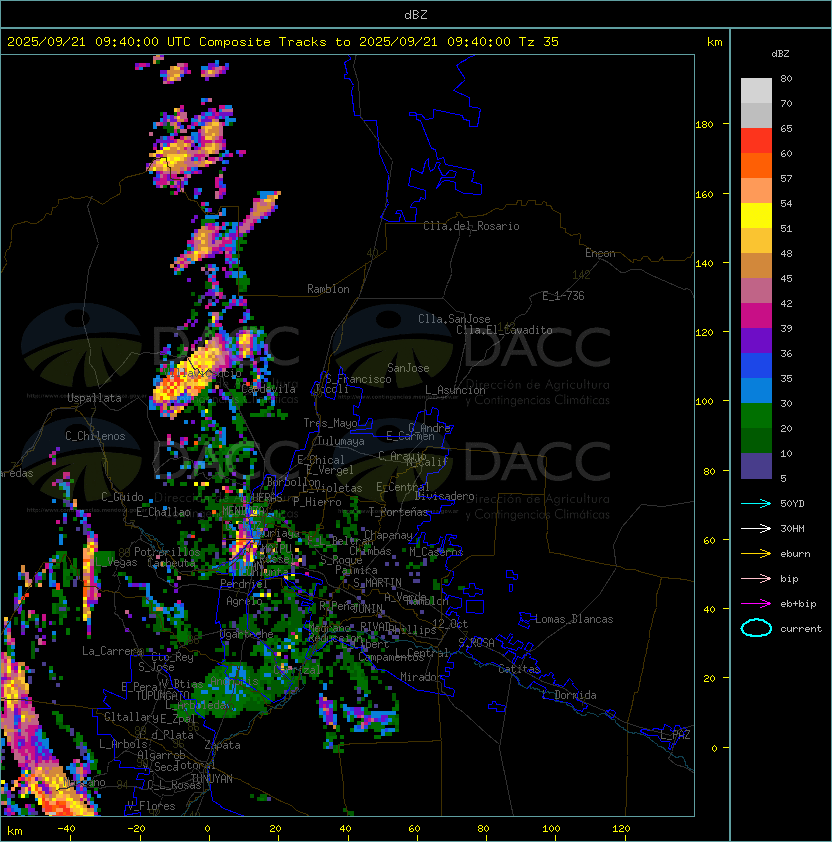Click the white 30HM arrow icon
Screen dimensions: 832x842
(756, 528)
